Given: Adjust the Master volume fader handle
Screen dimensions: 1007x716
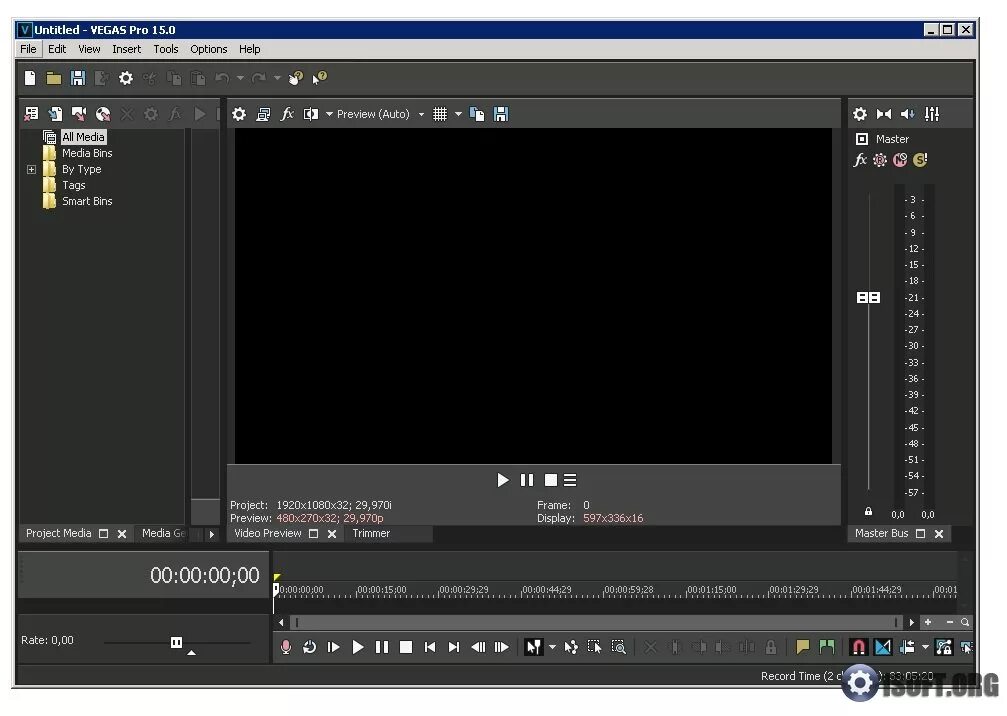Looking at the screenshot, I should click(x=868, y=298).
